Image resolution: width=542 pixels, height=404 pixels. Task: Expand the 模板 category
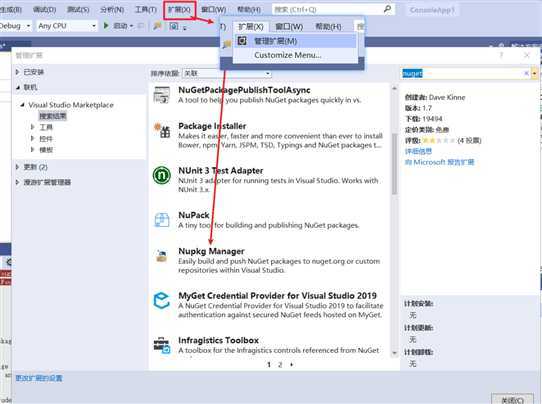pos(32,149)
